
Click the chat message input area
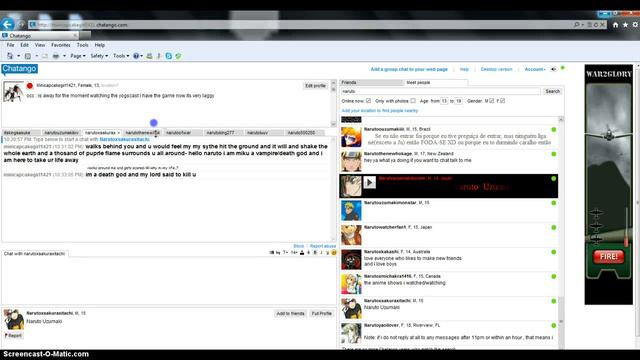coord(168,280)
